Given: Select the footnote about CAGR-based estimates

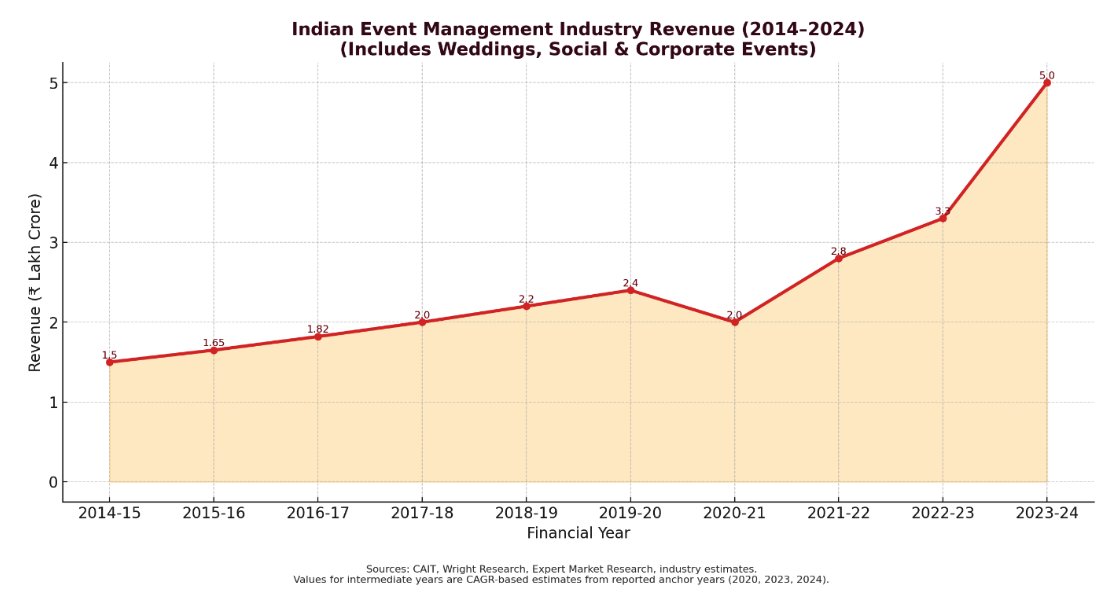Looking at the screenshot, I should [561, 580].
